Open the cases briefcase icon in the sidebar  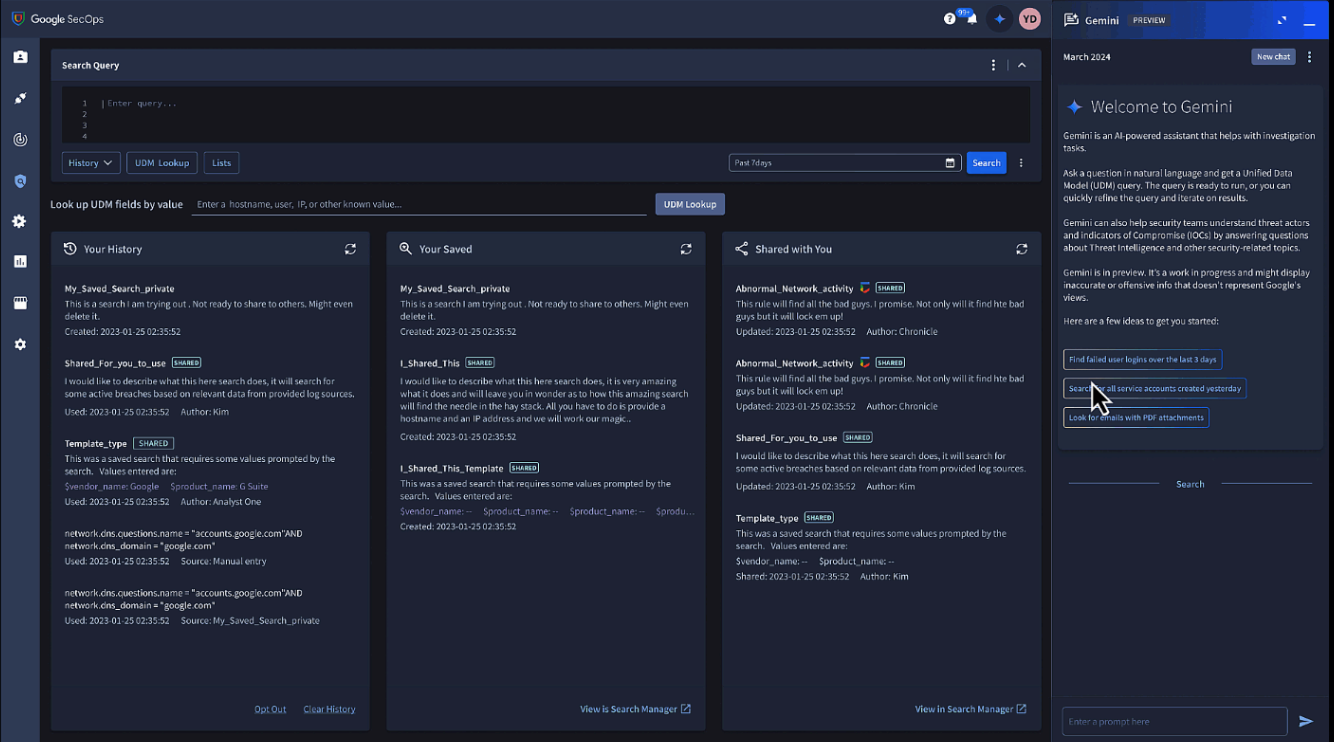pos(19,57)
